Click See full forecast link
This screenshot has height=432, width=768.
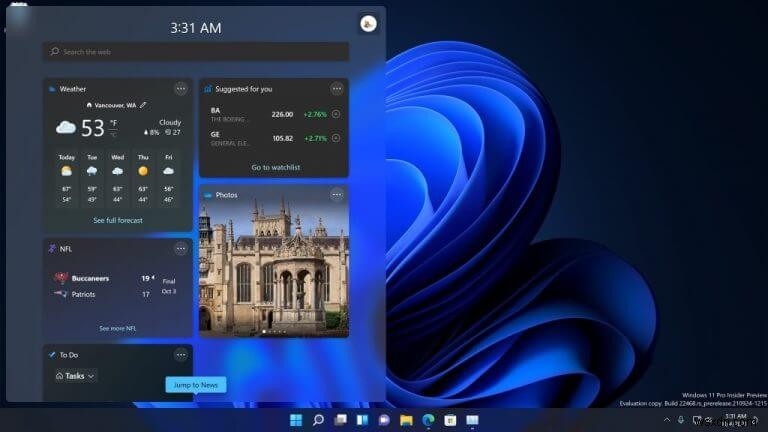(118, 220)
